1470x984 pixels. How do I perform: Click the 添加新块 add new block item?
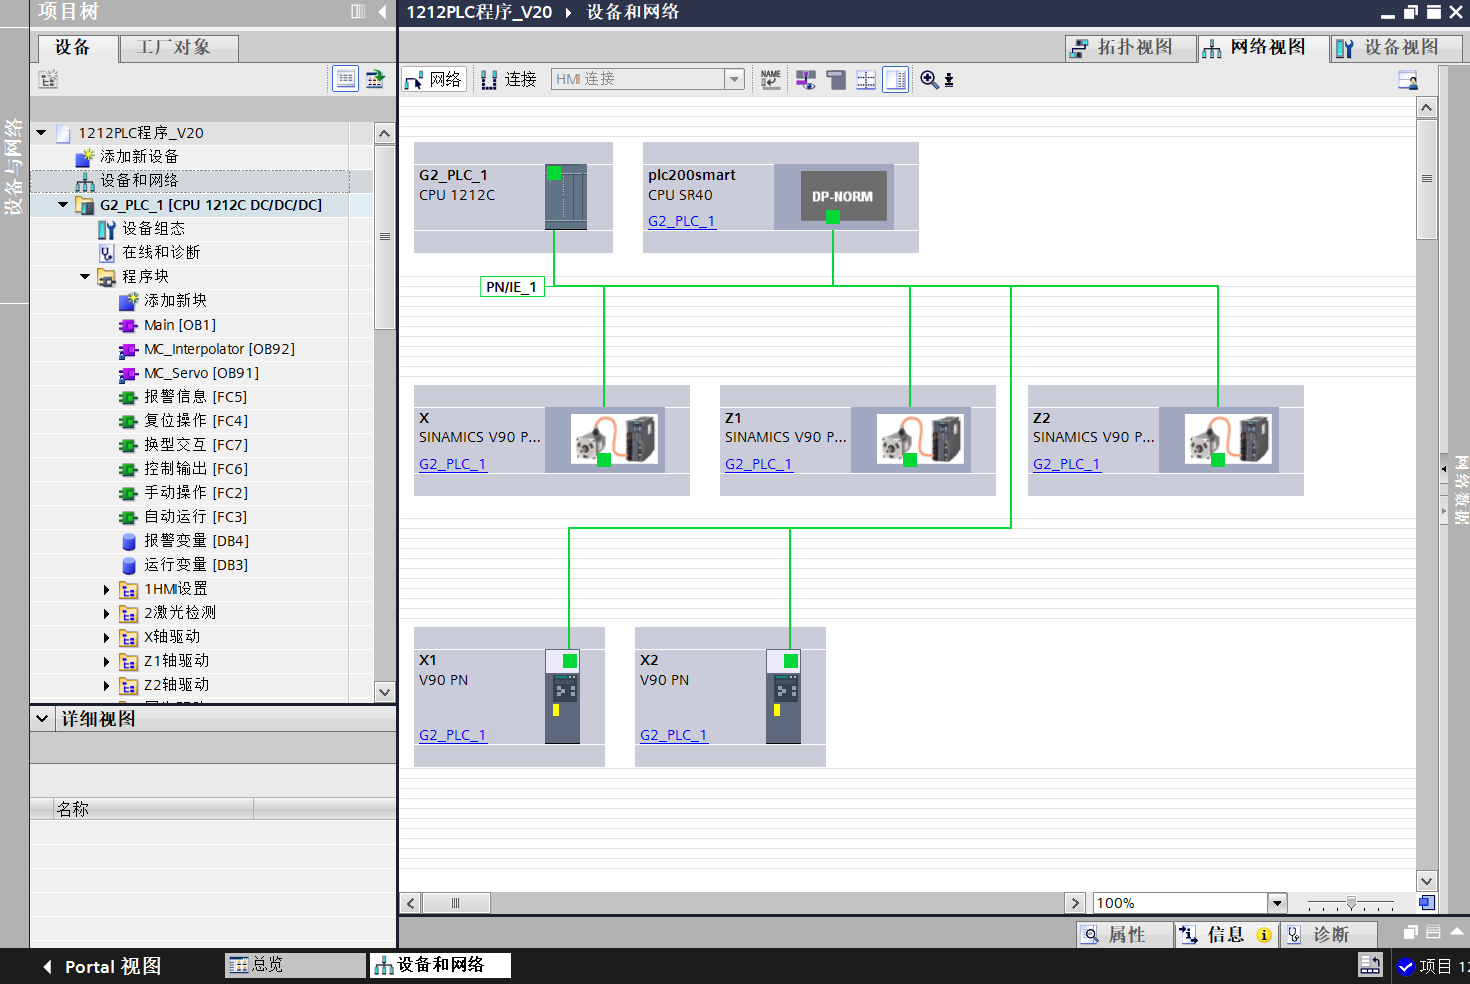175,300
